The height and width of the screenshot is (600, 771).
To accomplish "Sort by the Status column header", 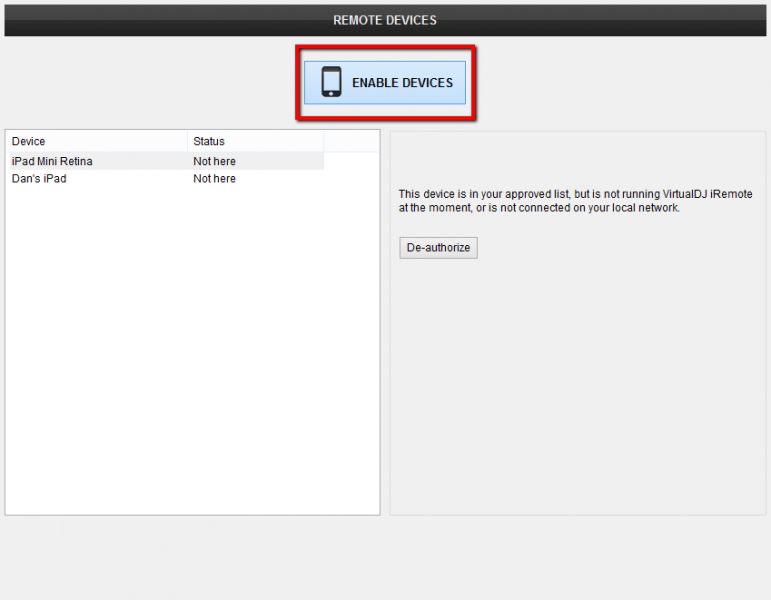I will 255,142.
